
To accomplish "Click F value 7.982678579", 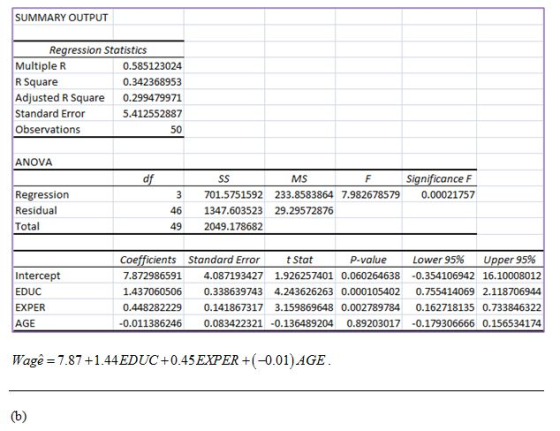I will point(371,195).
